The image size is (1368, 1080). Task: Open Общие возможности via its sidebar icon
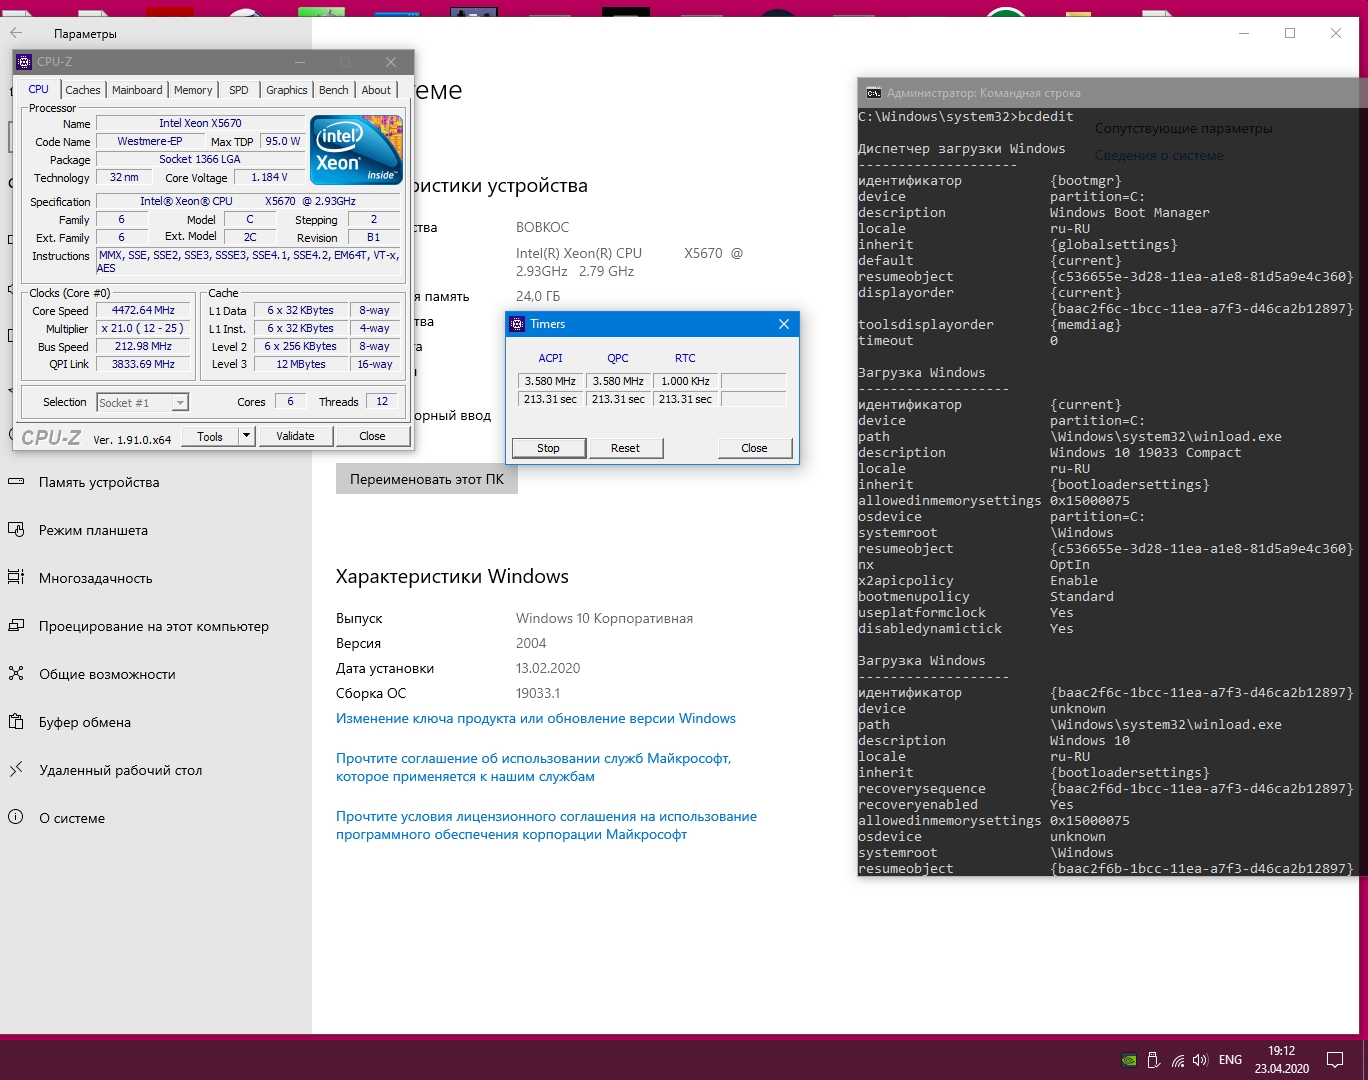(16, 674)
